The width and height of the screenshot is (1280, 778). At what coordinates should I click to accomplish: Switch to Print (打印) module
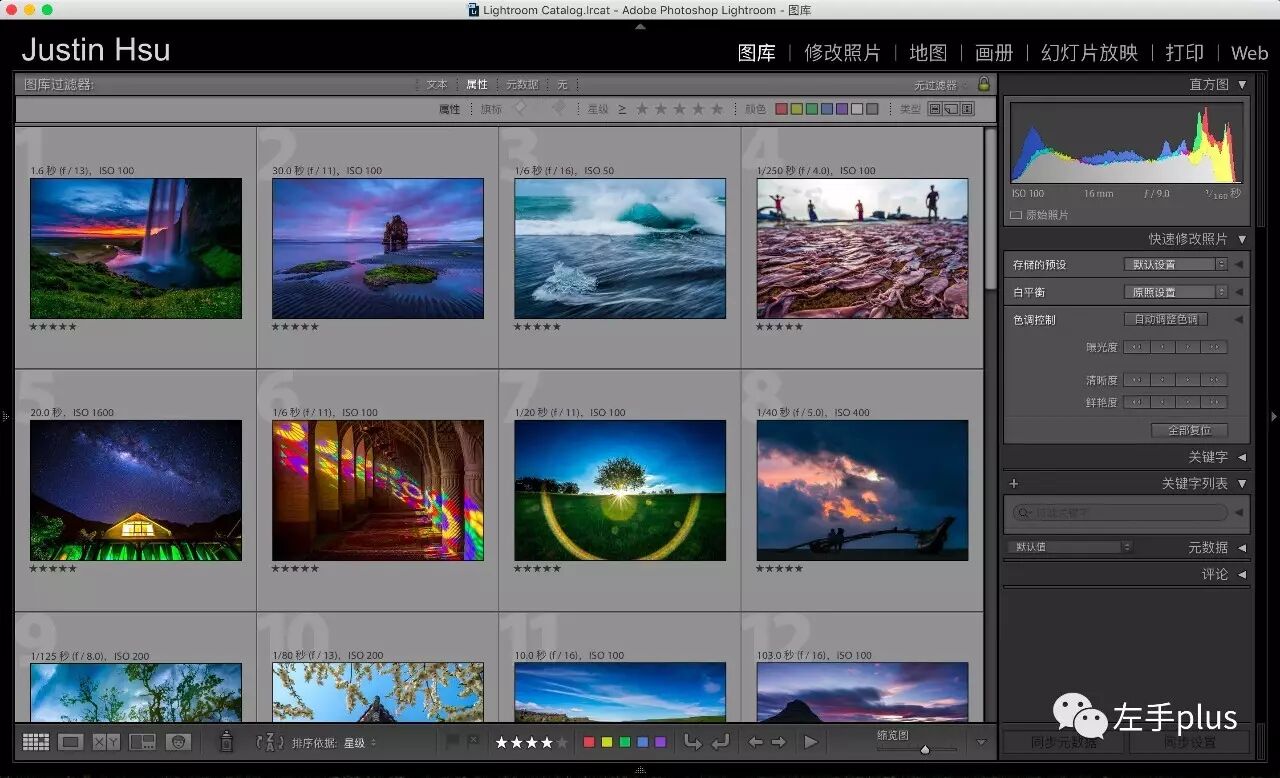click(1184, 53)
